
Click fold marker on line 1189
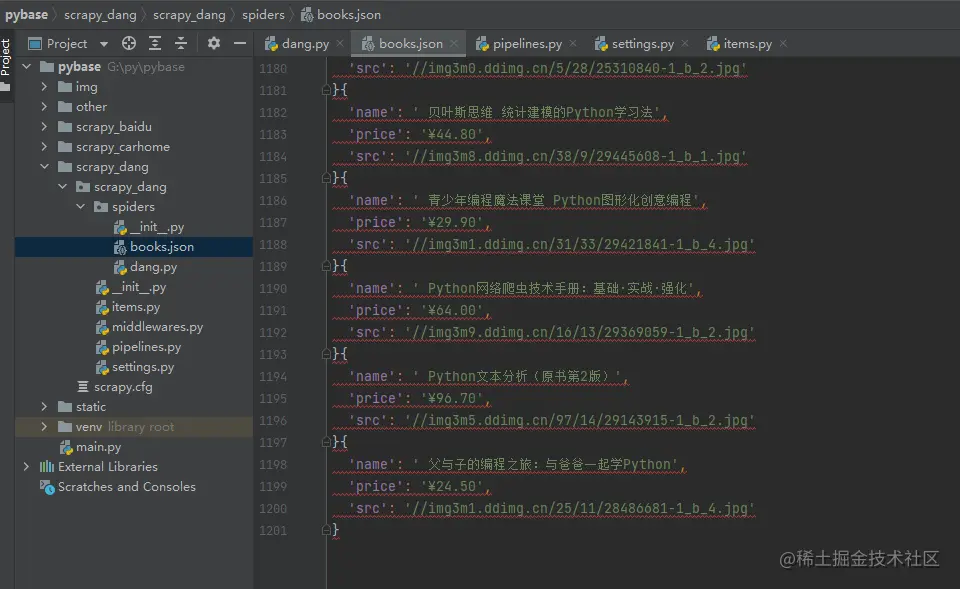[x=326, y=266]
